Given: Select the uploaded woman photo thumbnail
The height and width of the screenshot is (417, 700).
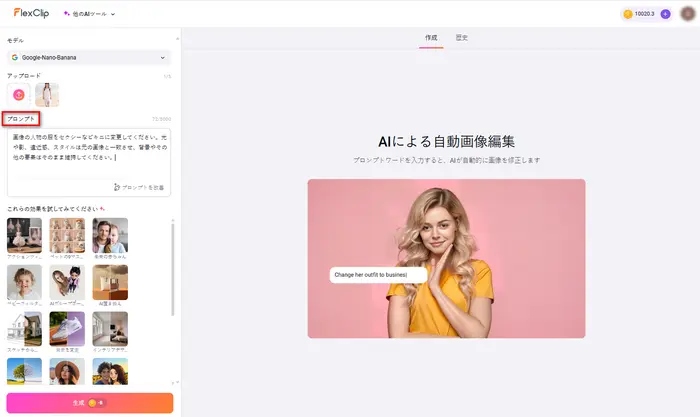Looking at the screenshot, I should tap(47, 95).
